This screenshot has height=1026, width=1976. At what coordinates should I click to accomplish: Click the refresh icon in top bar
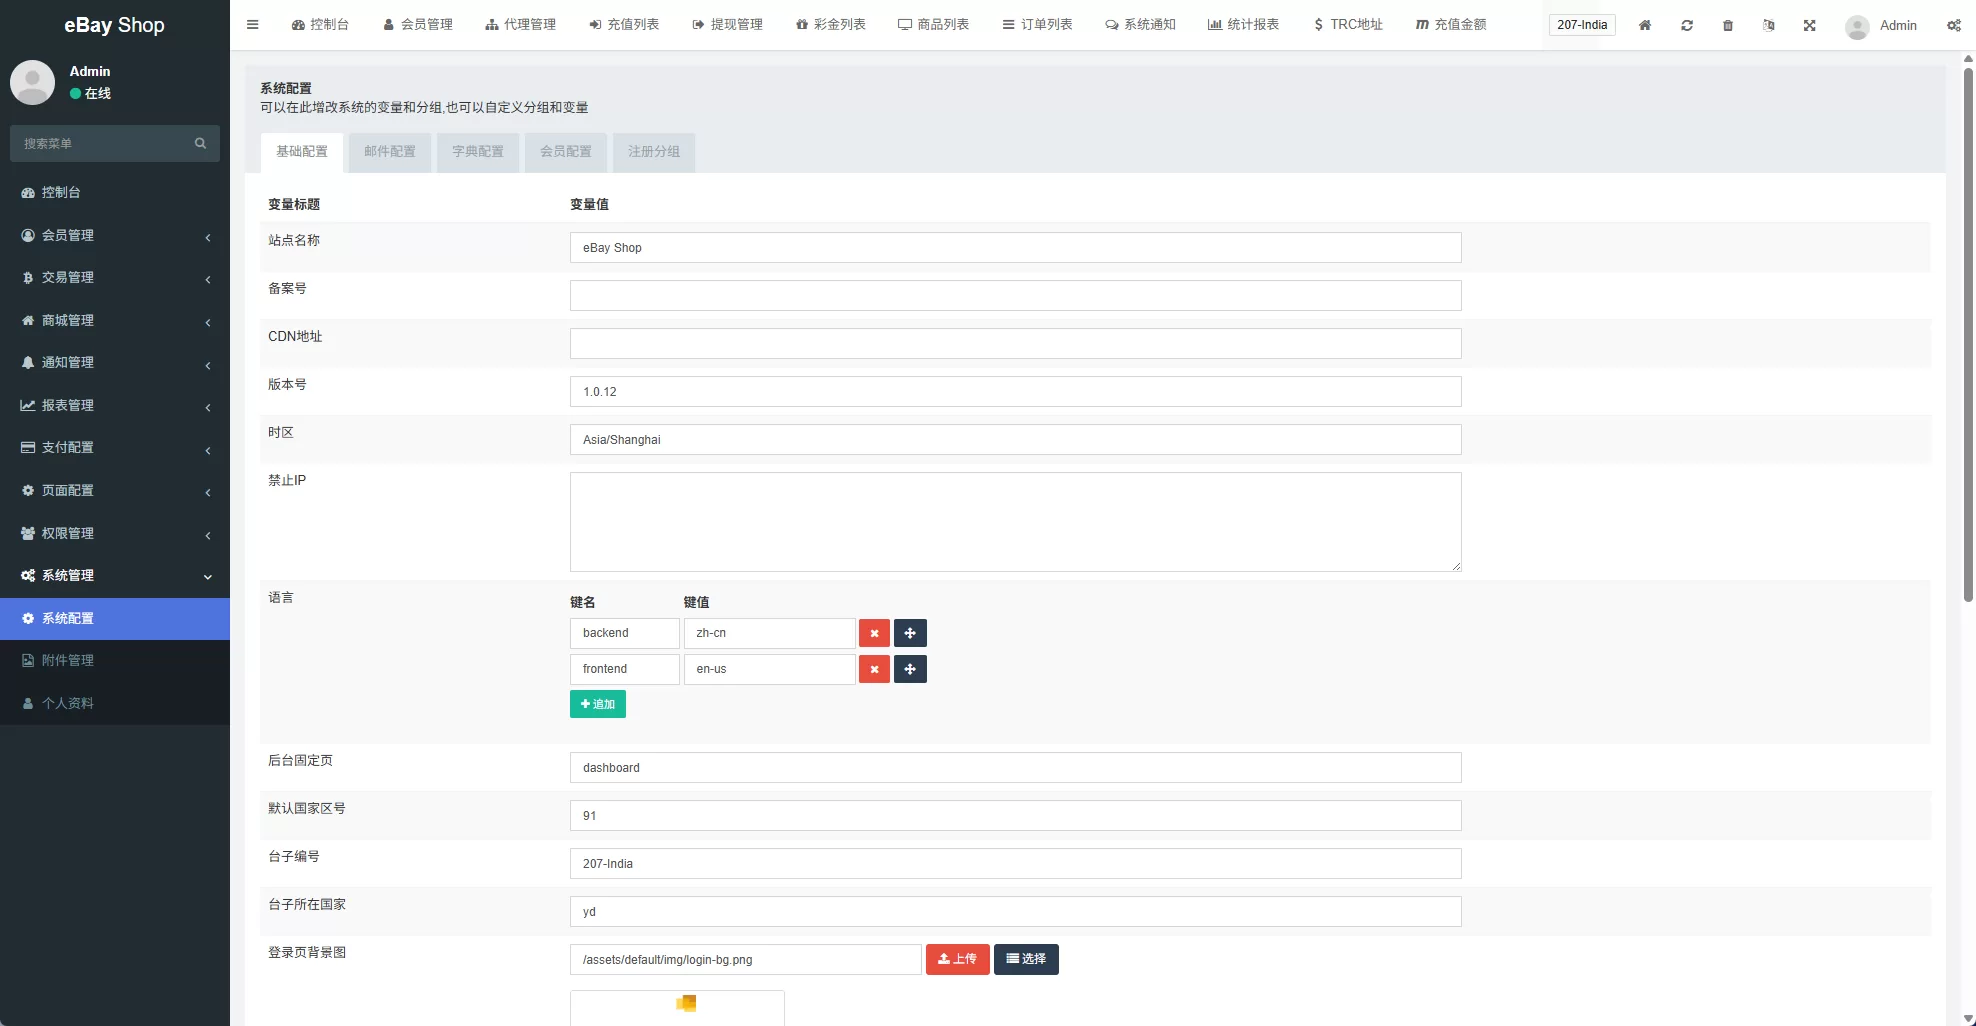point(1687,25)
